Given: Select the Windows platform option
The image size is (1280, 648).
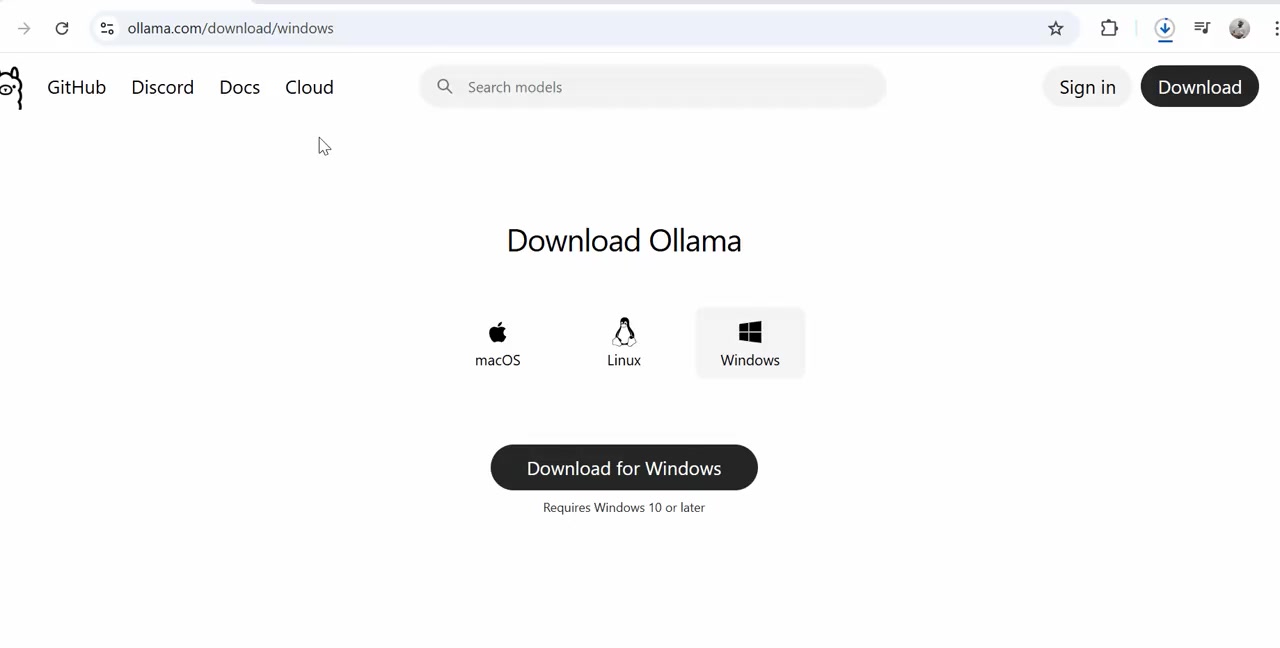Looking at the screenshot, I should [x=750, y=343].
